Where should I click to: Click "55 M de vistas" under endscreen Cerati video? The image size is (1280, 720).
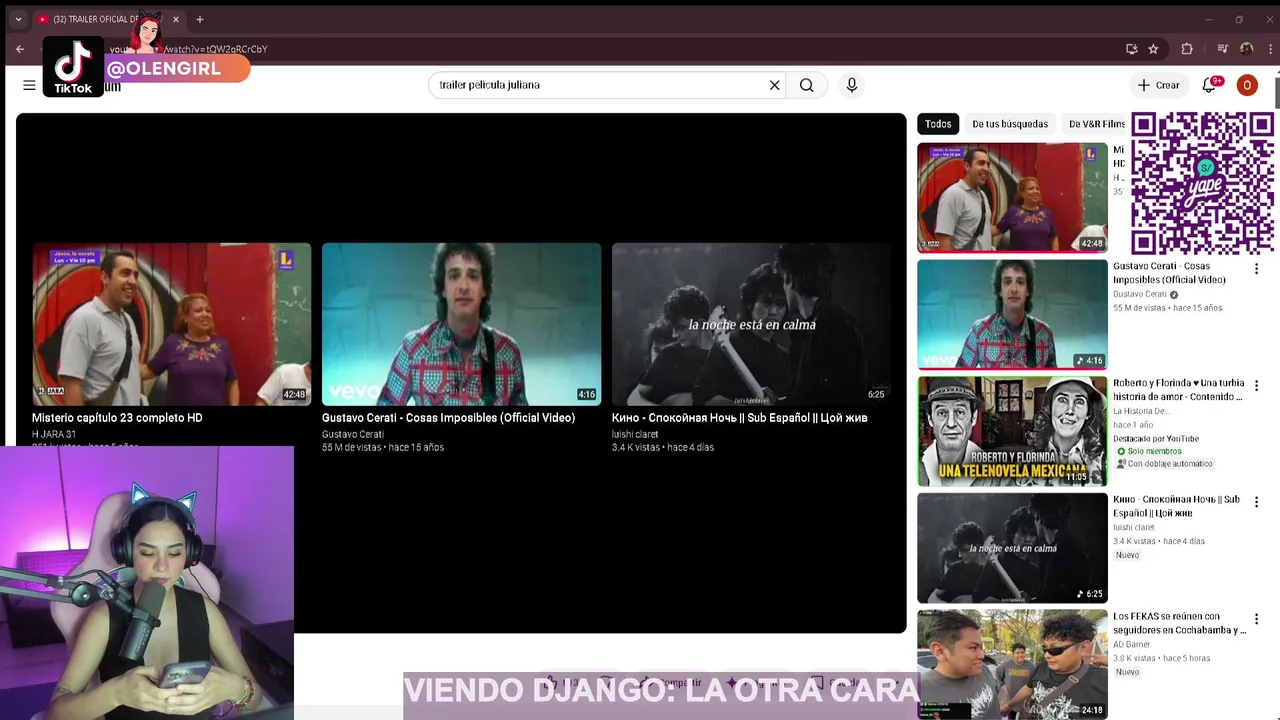coord(351,447)
